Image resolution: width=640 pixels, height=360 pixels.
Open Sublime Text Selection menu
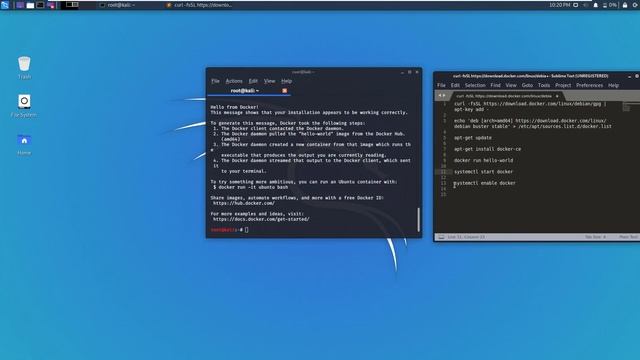click(x=475, y=85)
